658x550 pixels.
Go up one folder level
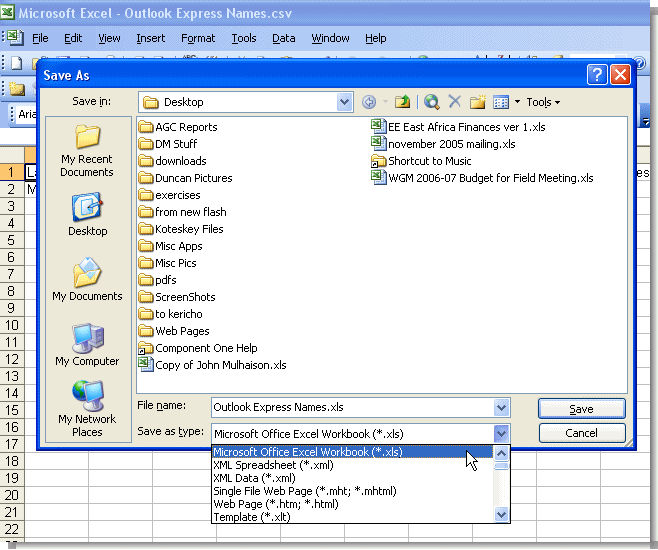coord(402,102)
